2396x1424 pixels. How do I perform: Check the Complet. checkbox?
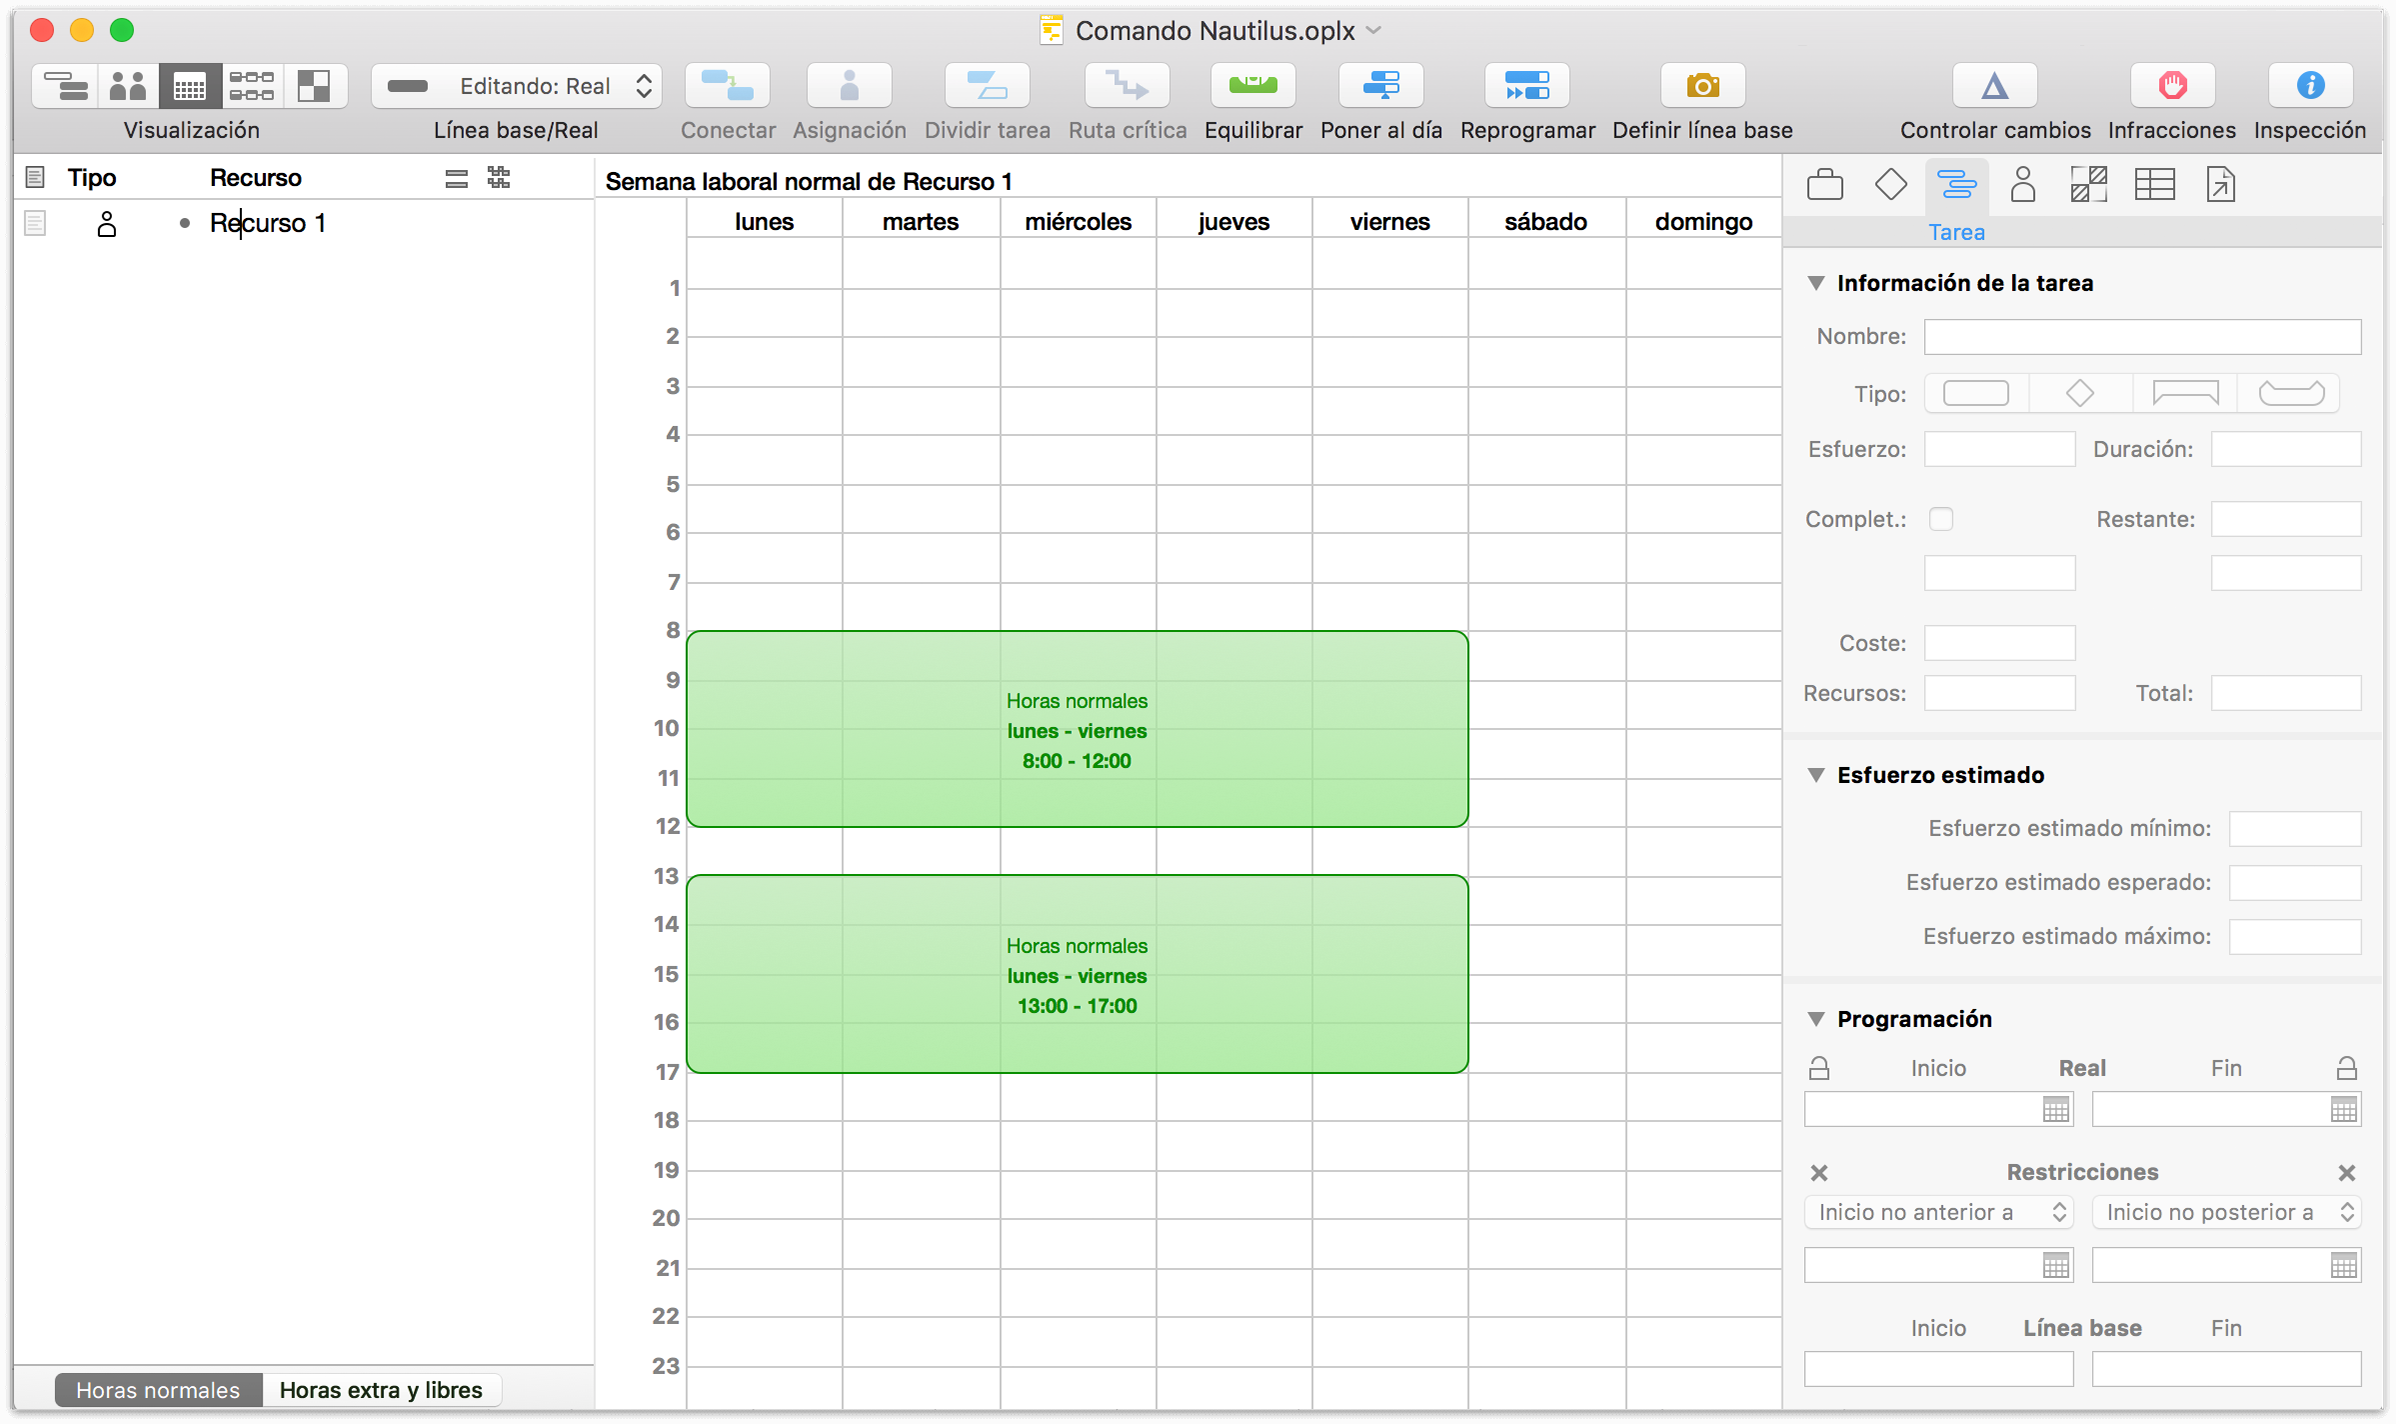[x=1942, y=519]
